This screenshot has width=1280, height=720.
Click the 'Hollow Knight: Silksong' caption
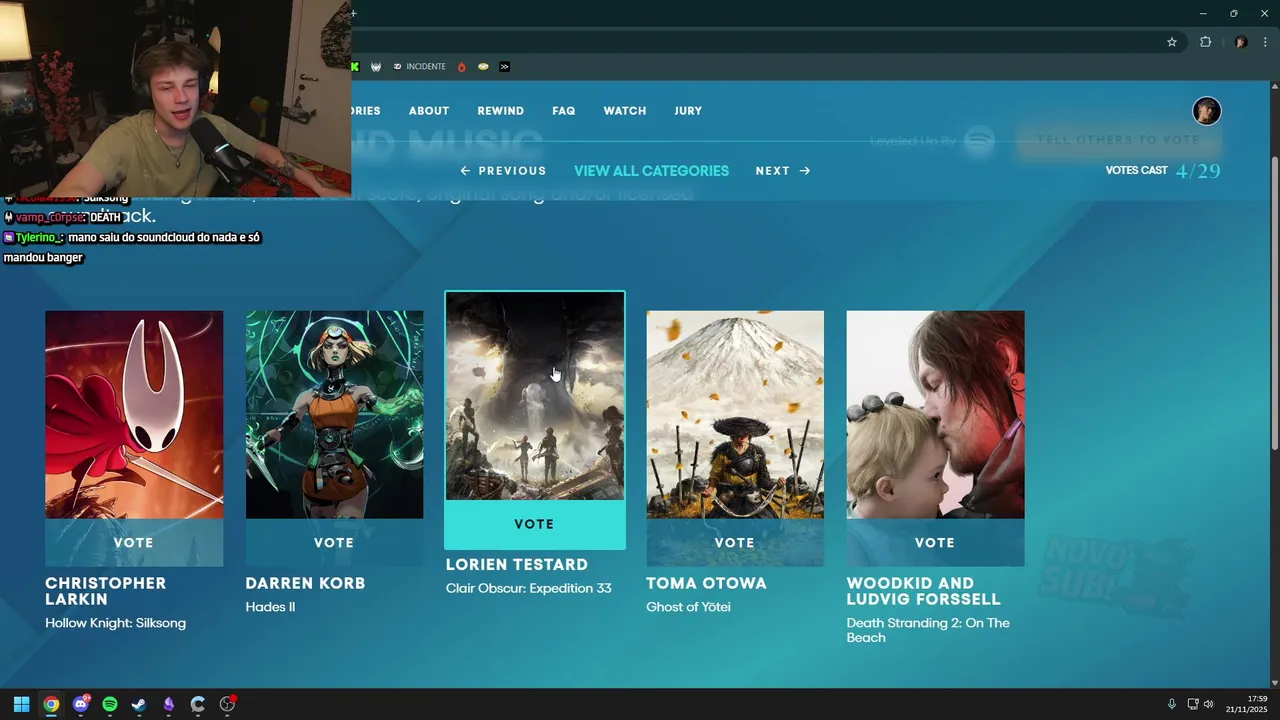click(115, 623)
